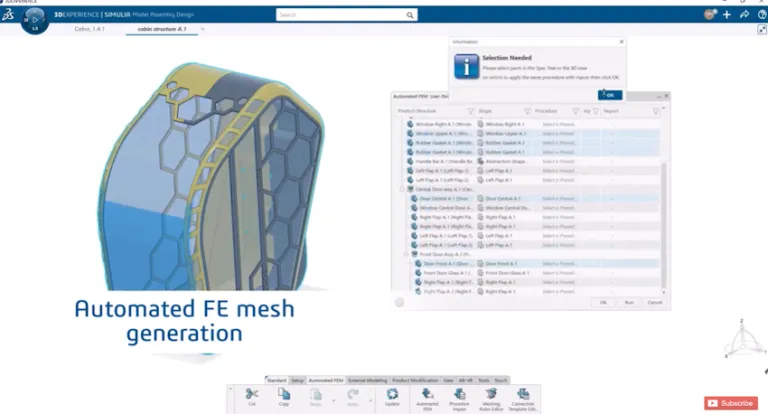This screenshot has height=414, width=768.
Task: Click the share arrow icon
Action: click(744, 15)
